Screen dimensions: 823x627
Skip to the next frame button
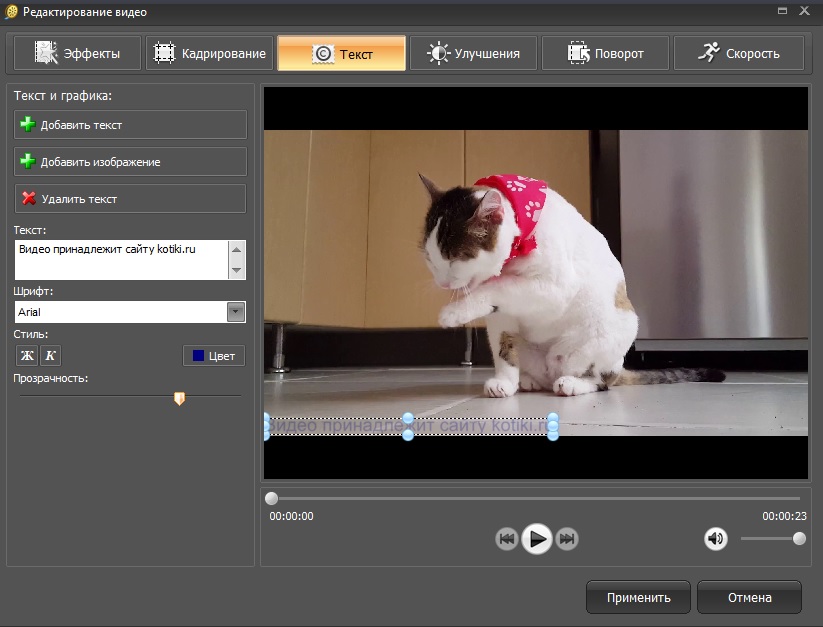[x=567, y=539]
